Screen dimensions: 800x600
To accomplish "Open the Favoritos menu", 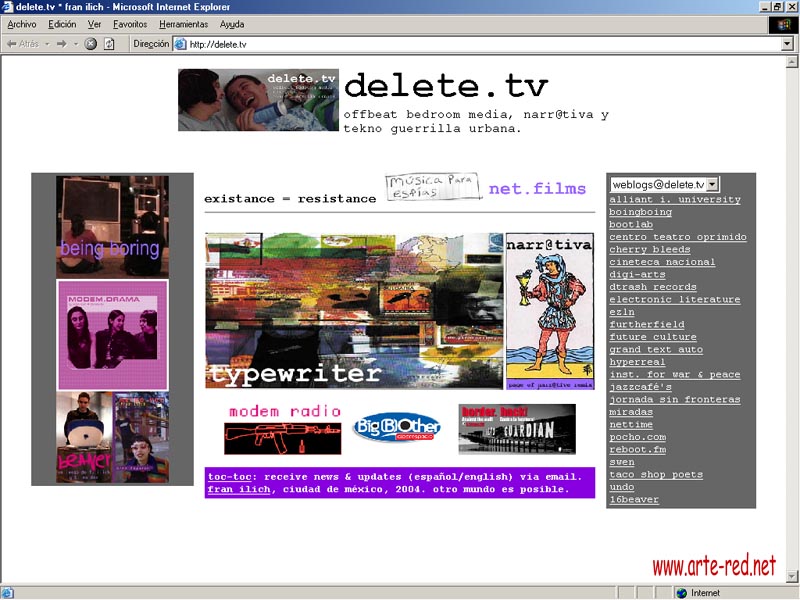I will tap(129, 24).
